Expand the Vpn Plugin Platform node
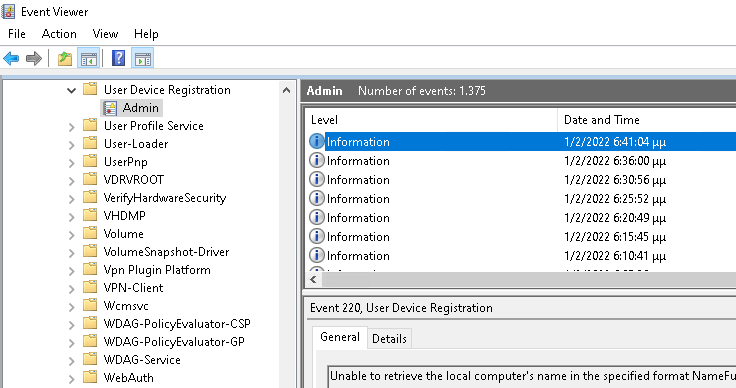 click(x=71, y=271)
